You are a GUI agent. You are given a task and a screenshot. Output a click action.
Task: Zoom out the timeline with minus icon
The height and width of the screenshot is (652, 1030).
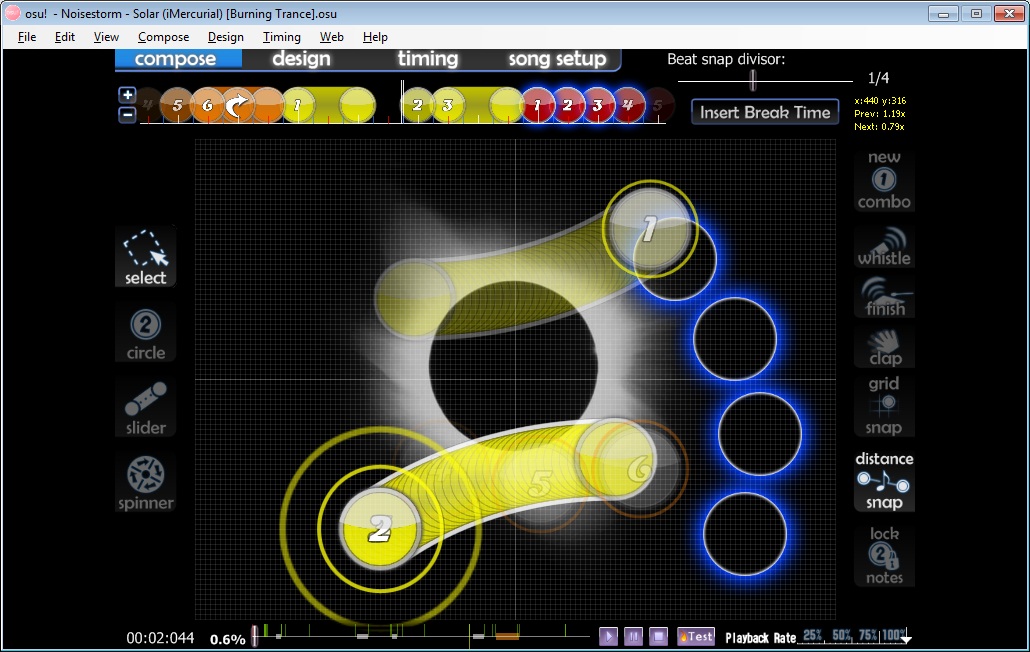(x=127, y=114)
